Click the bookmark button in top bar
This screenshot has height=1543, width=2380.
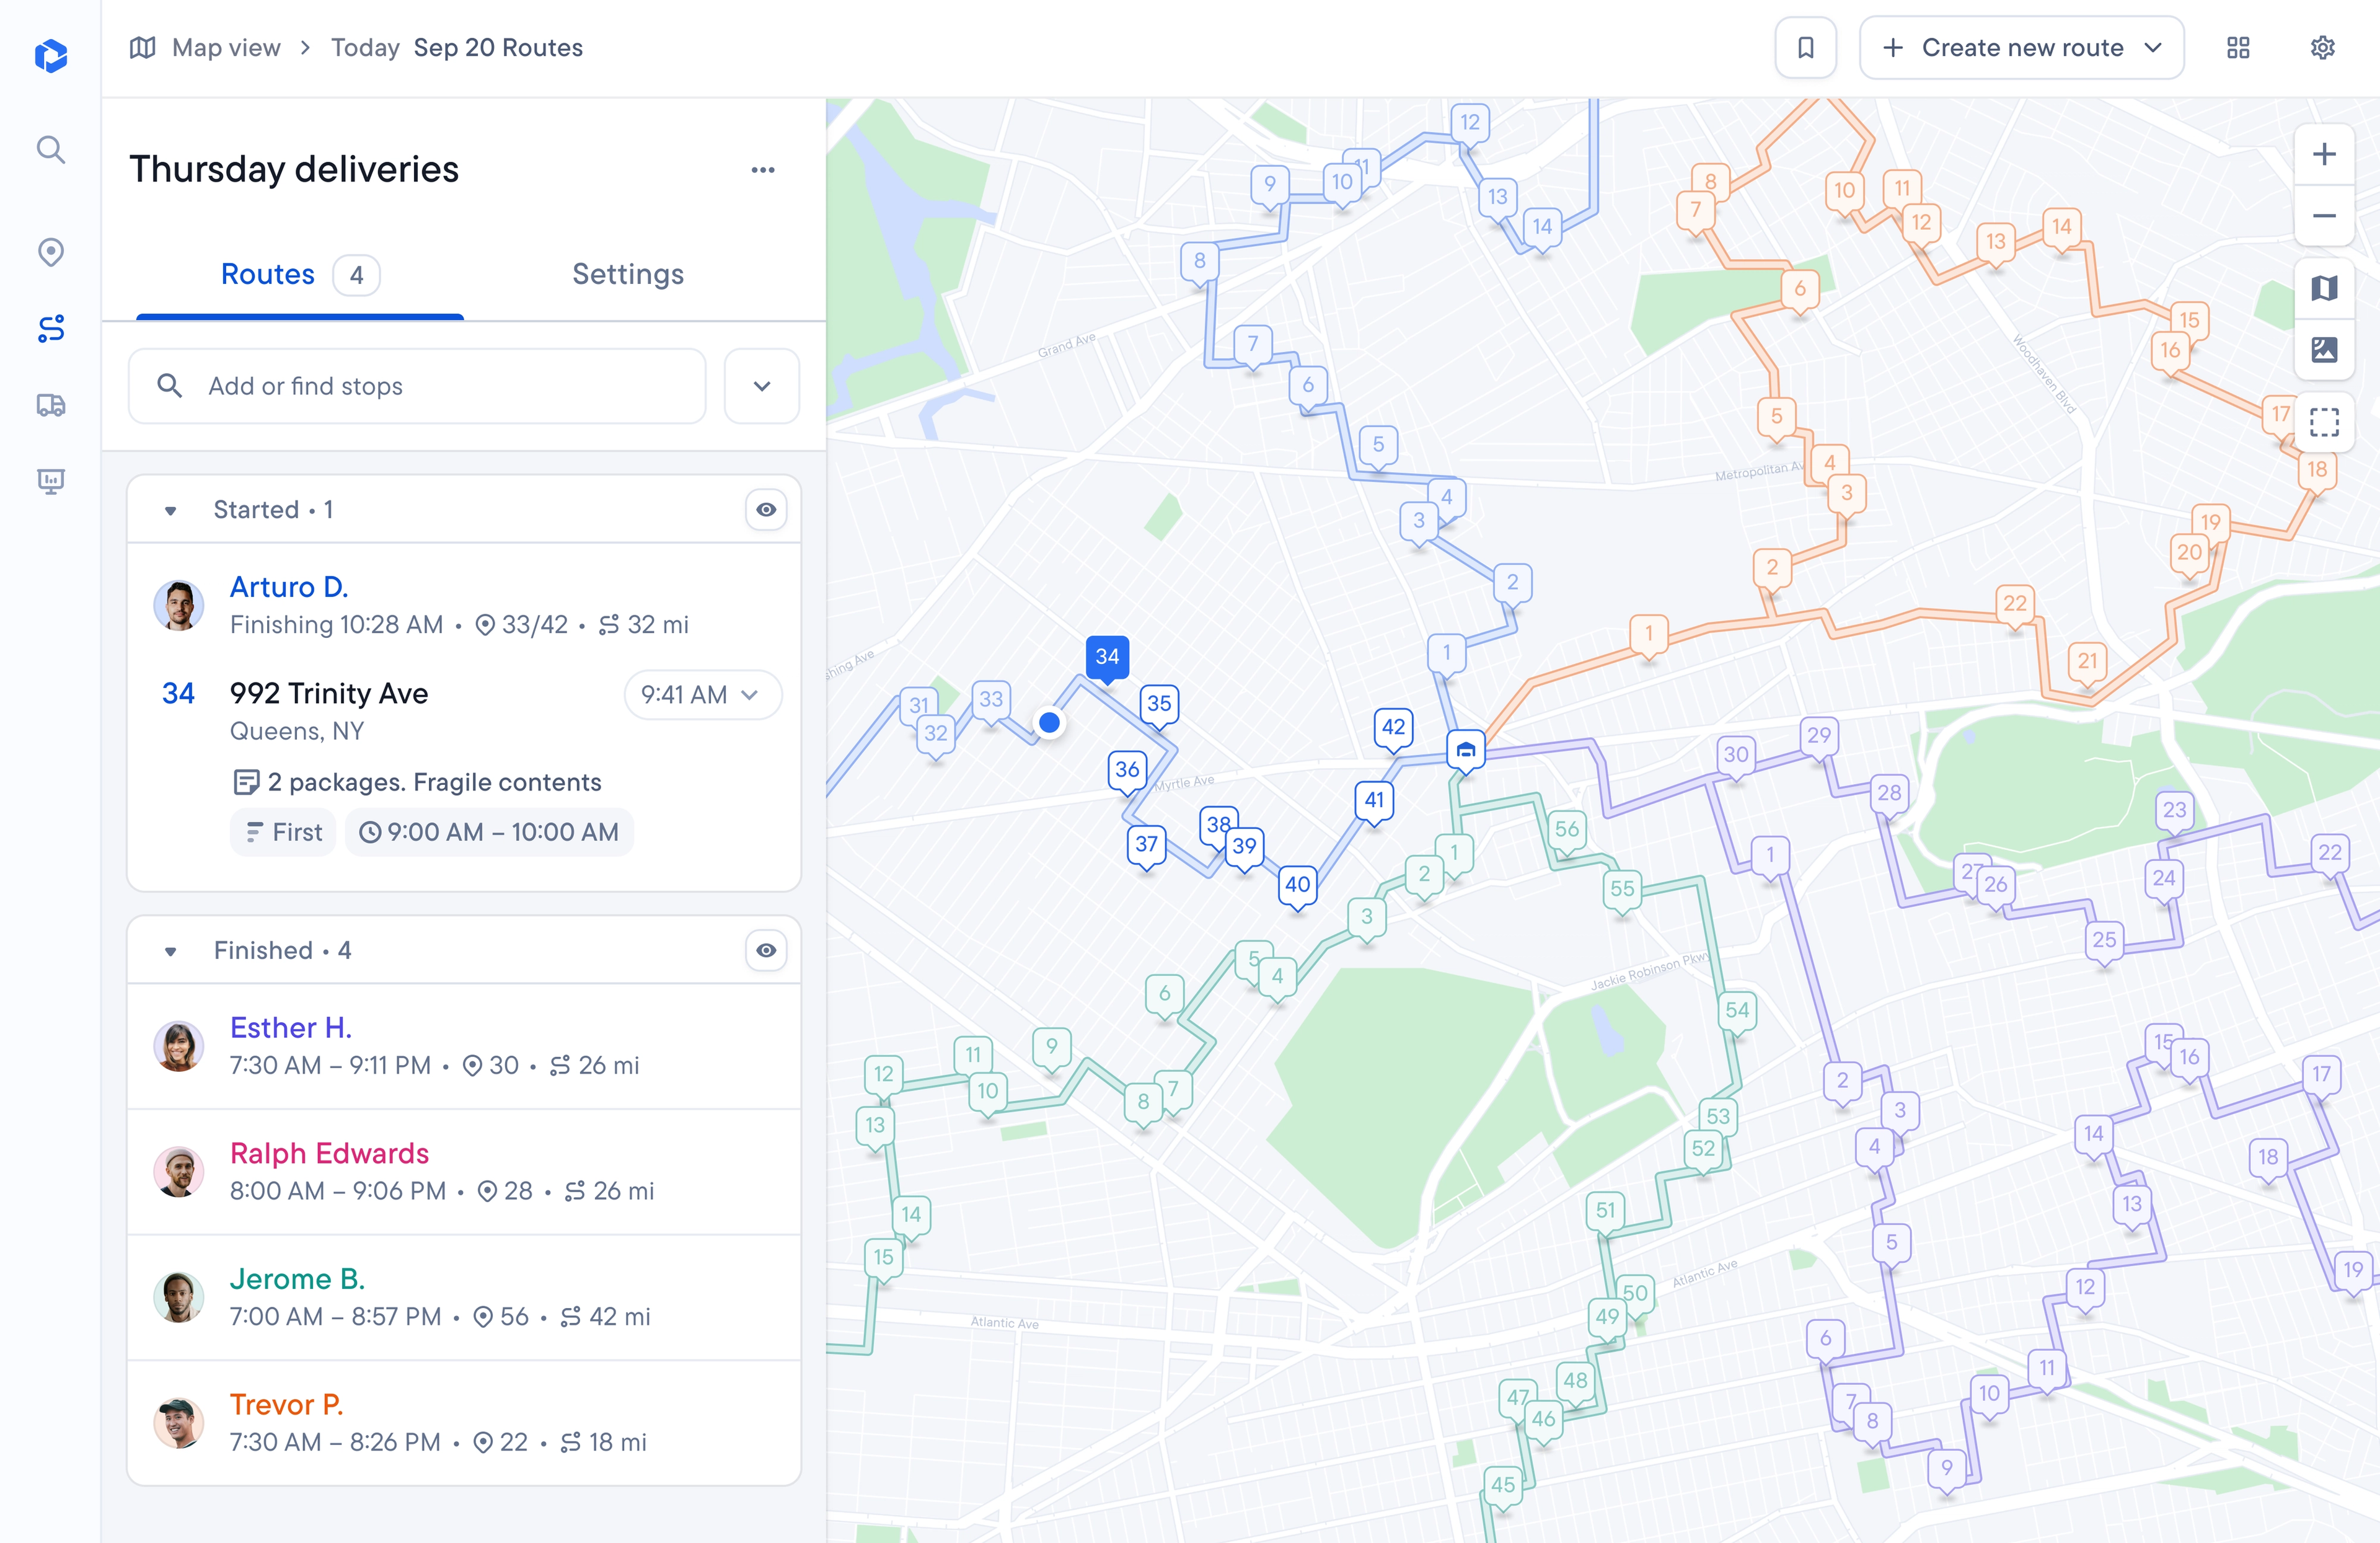click(1805, 48)
